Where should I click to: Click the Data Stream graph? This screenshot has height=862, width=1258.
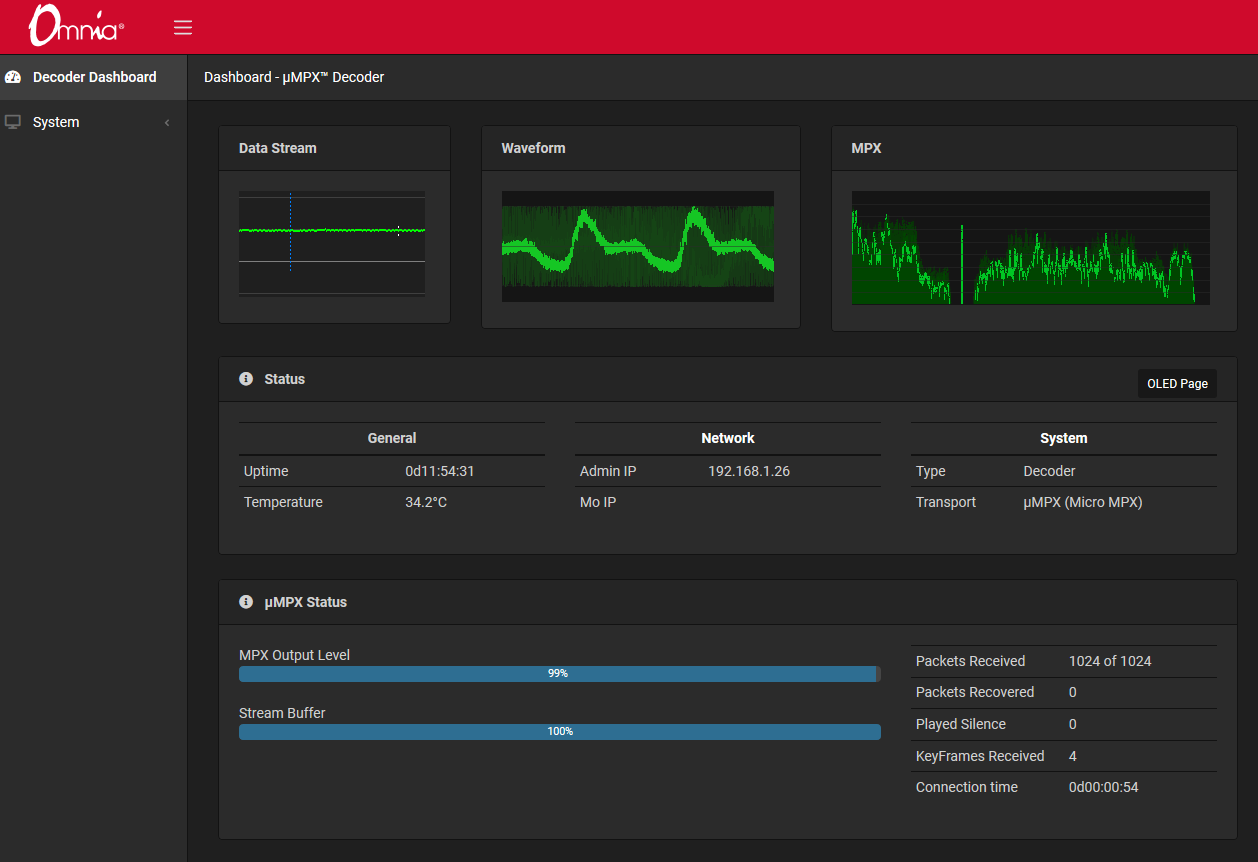pyautogui.click(x=332, y=245)
